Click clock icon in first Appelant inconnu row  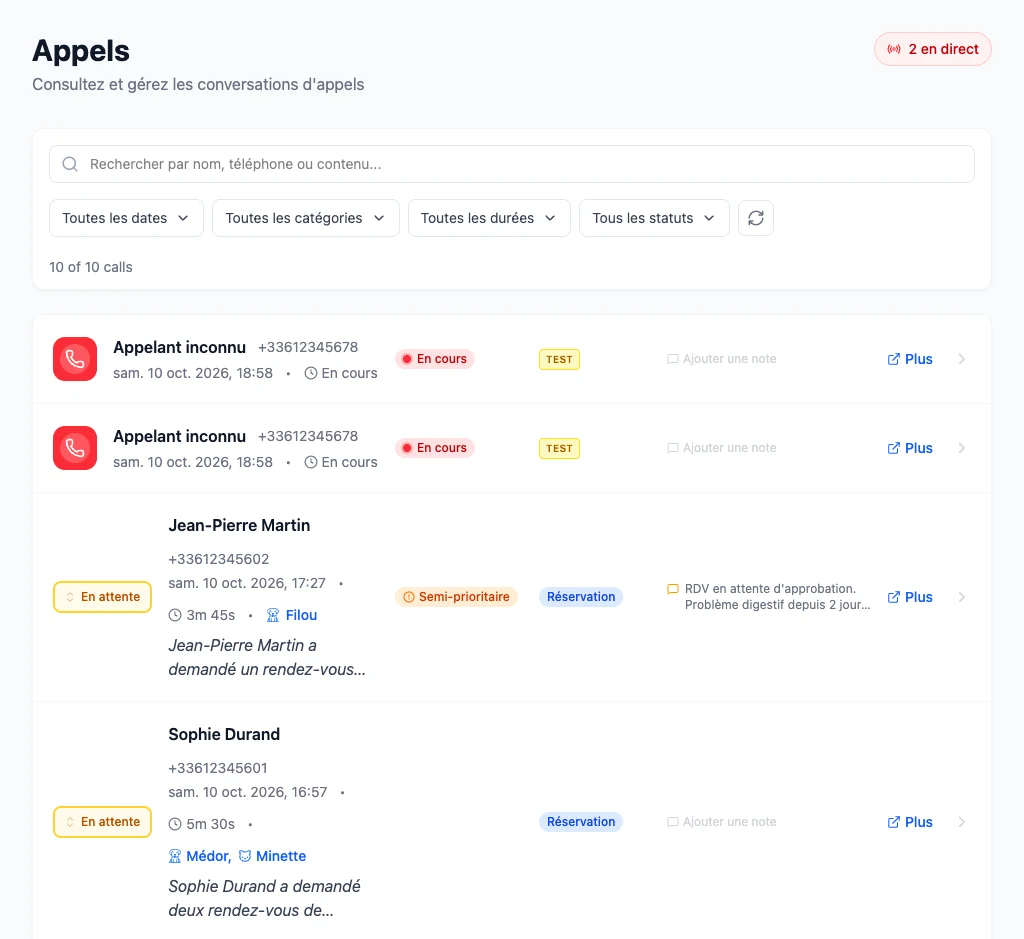tap(311, 373)
